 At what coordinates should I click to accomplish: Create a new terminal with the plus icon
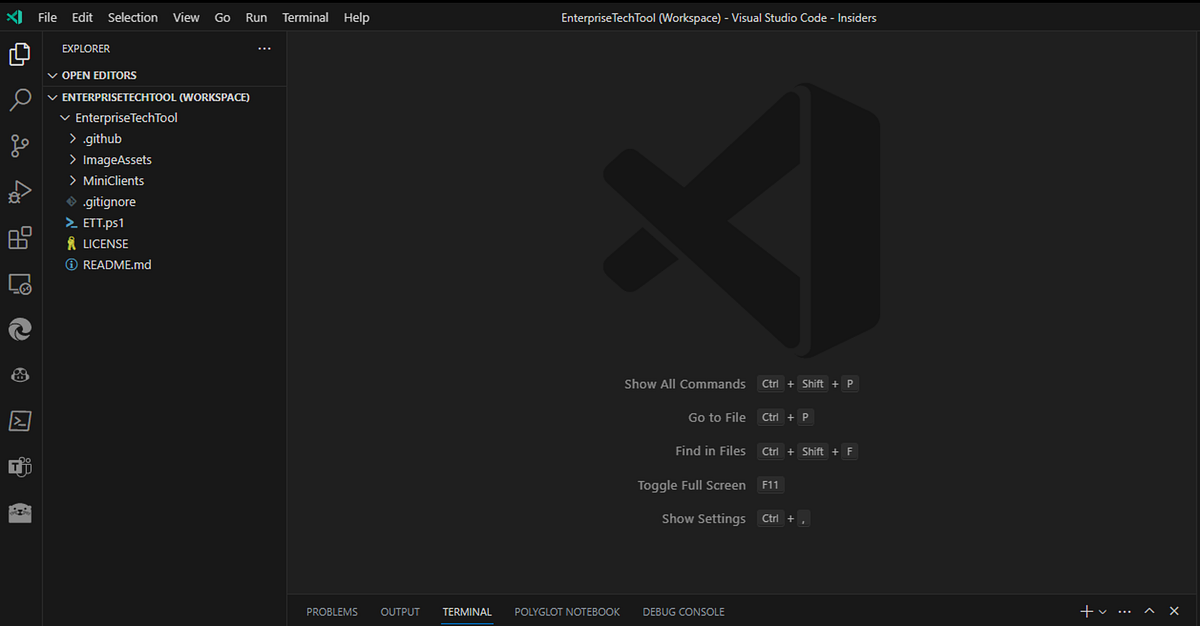click(1086, 610)
